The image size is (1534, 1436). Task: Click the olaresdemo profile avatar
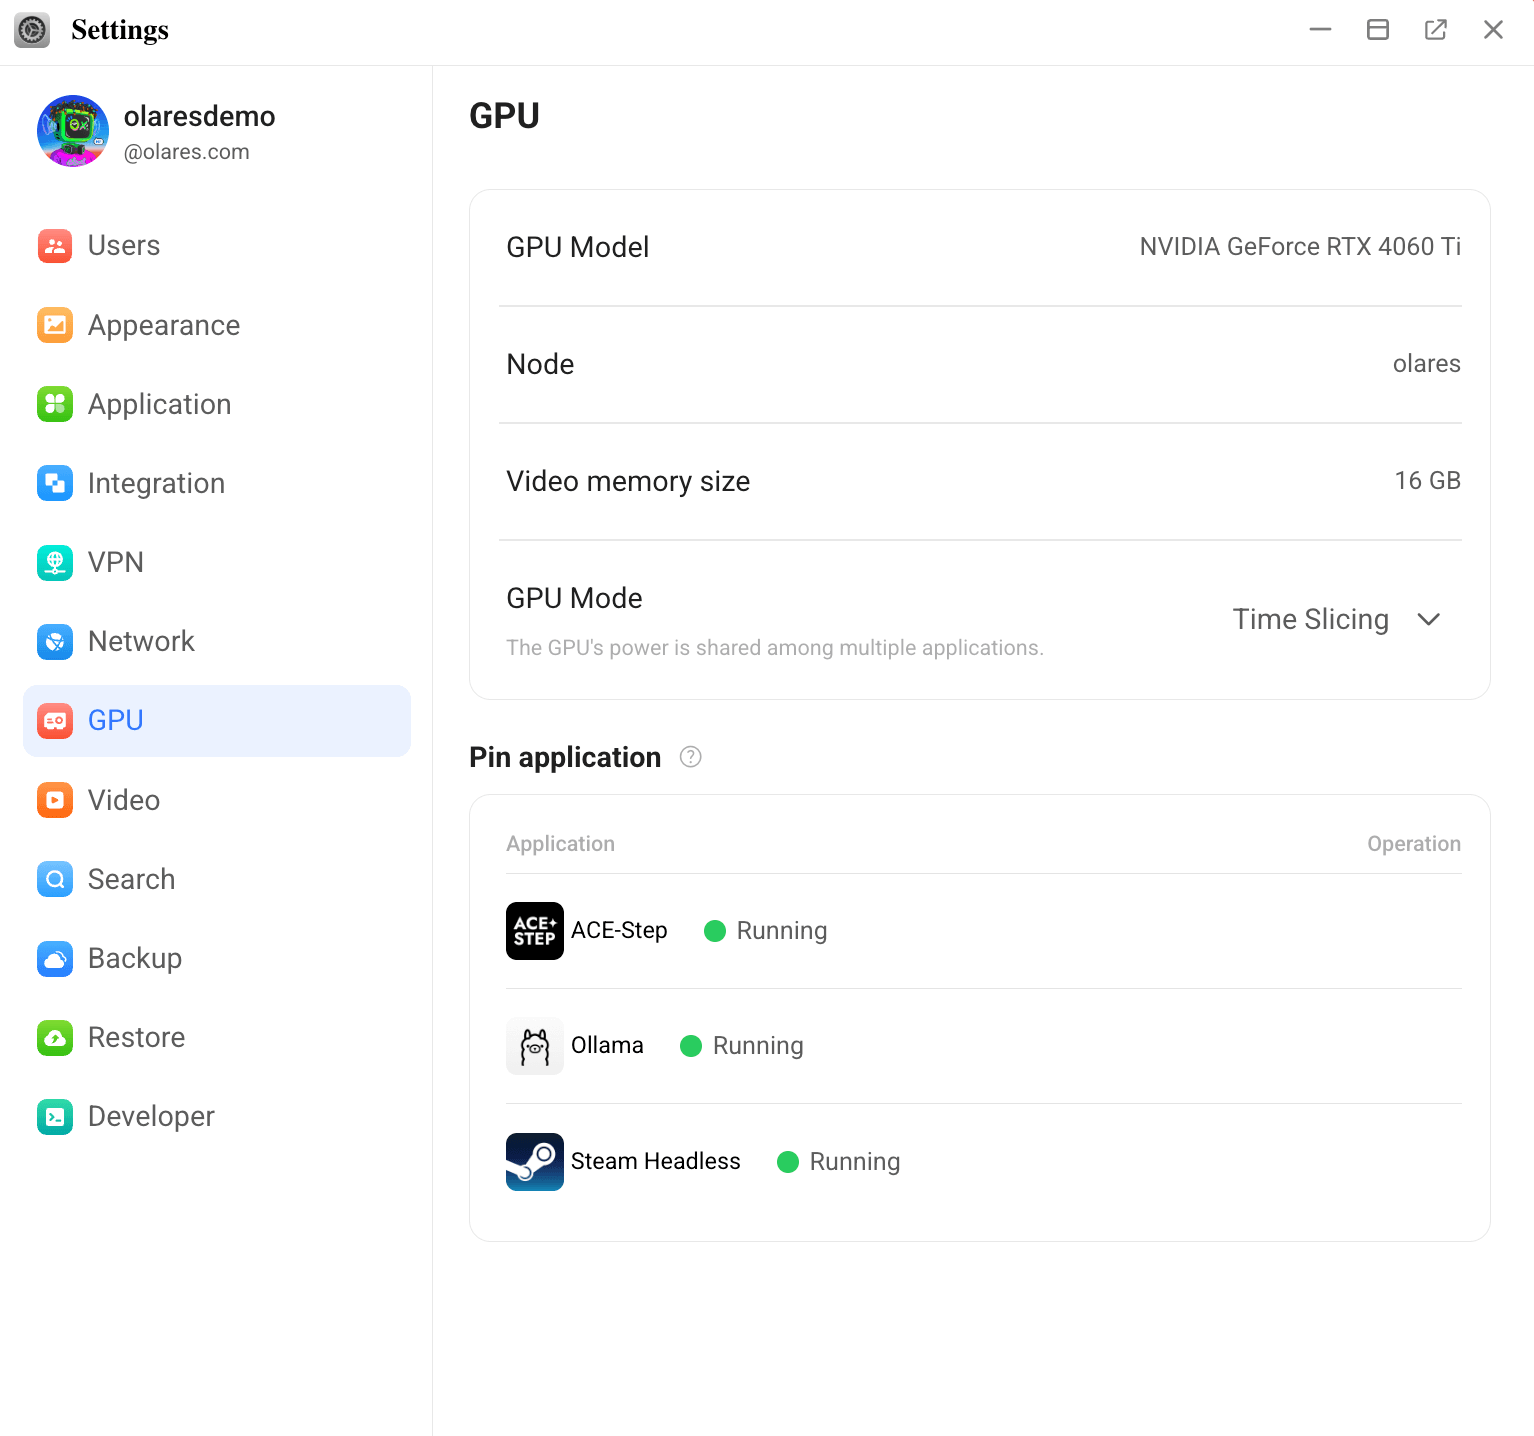point(73,131)
